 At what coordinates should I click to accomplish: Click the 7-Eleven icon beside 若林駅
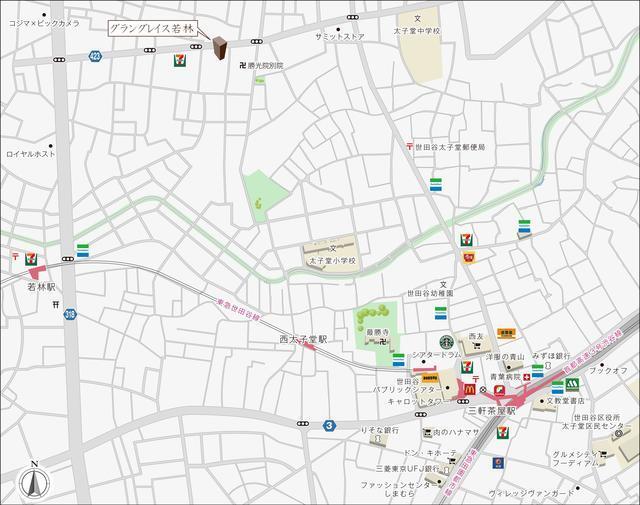click(32, 258)
